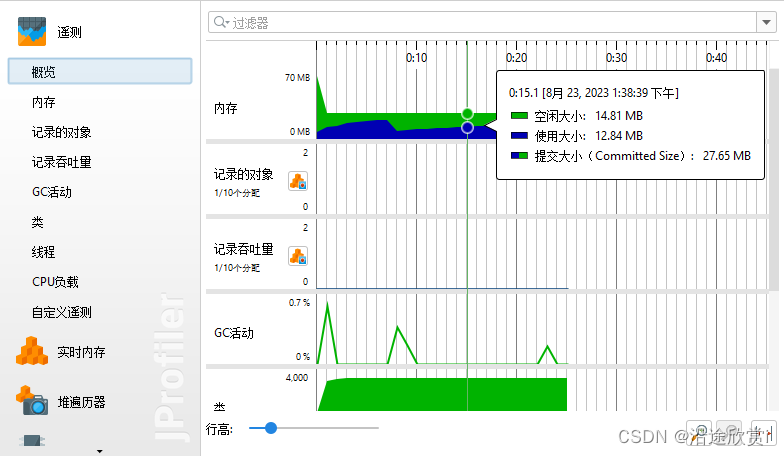This screenshot has height=456, width=784.
Task: Click the filter magnifier options icon
Action: 220,22
